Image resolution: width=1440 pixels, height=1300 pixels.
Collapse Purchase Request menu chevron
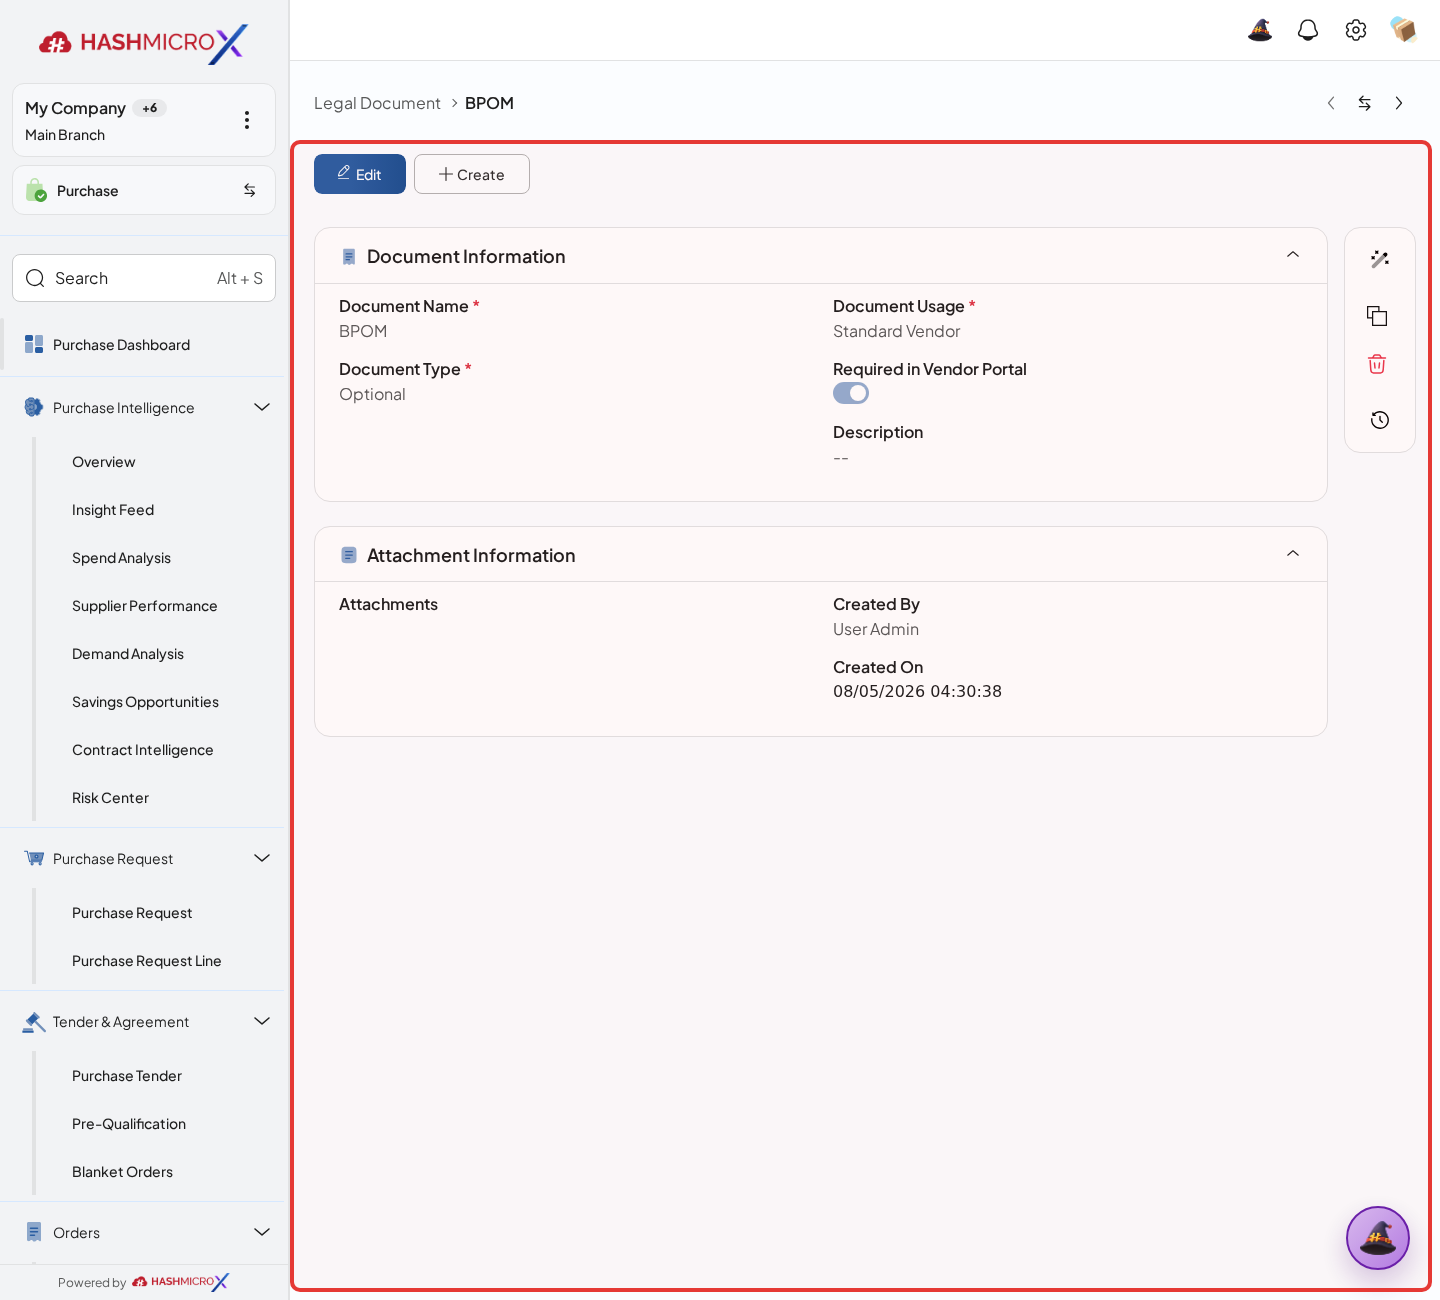[x=262, y=858]
